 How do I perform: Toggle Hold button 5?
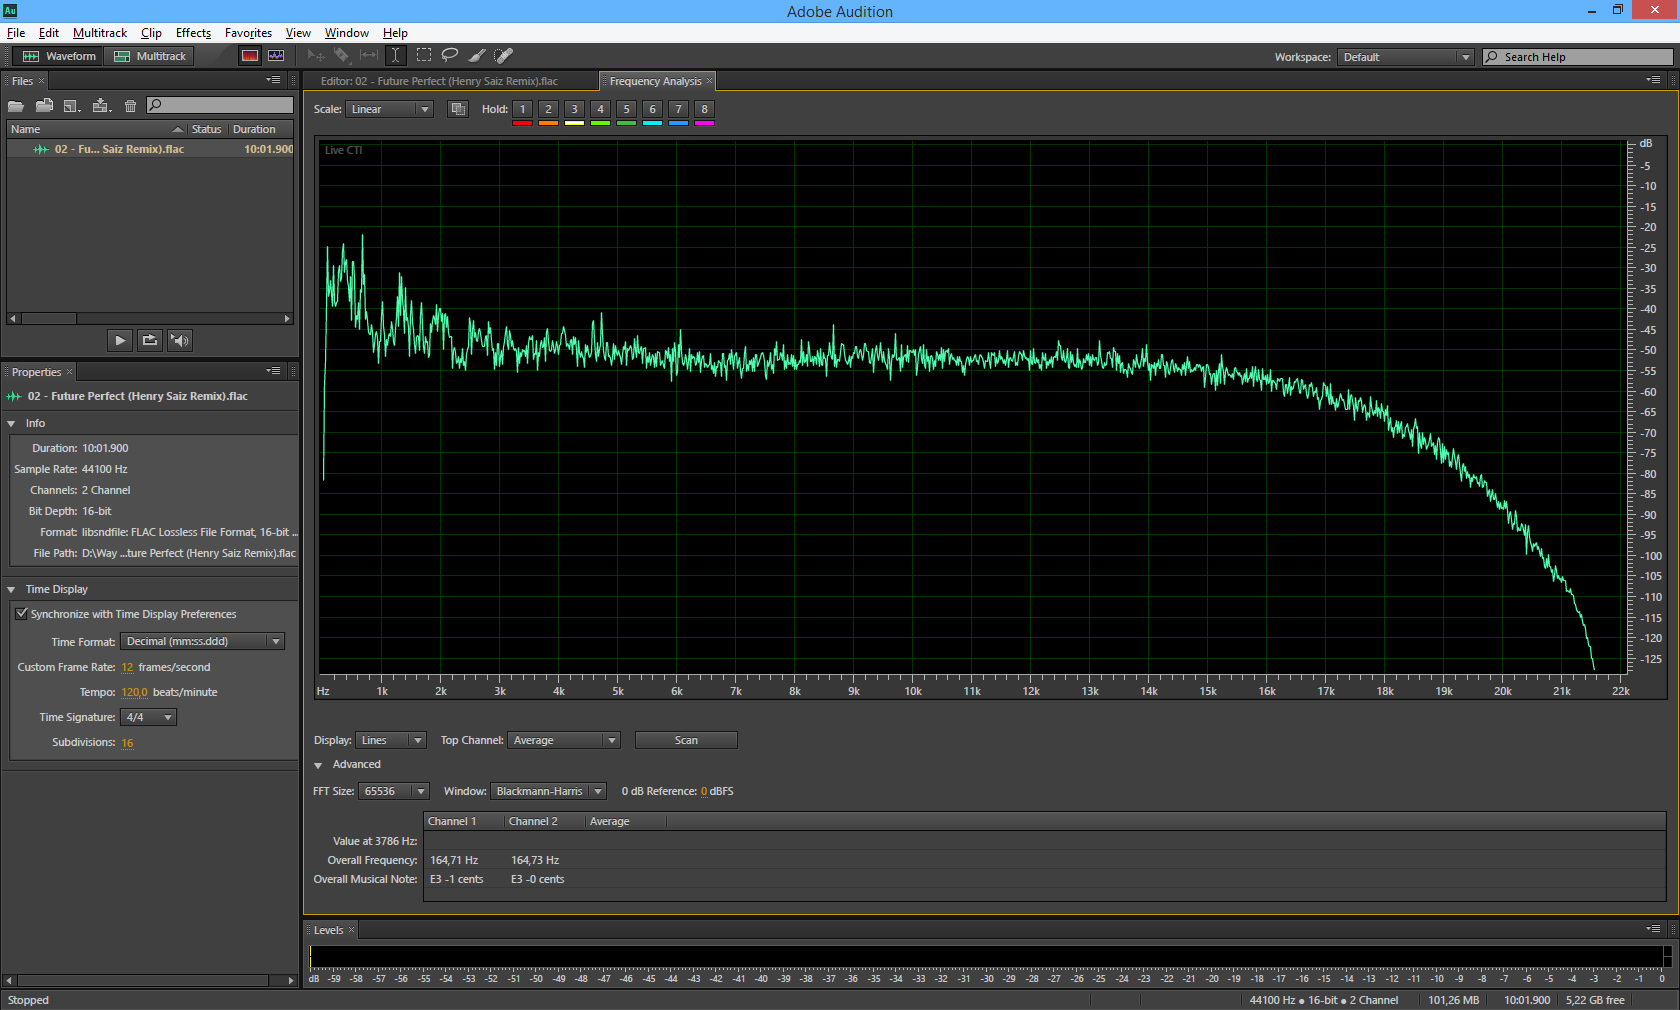click(626, 110)
